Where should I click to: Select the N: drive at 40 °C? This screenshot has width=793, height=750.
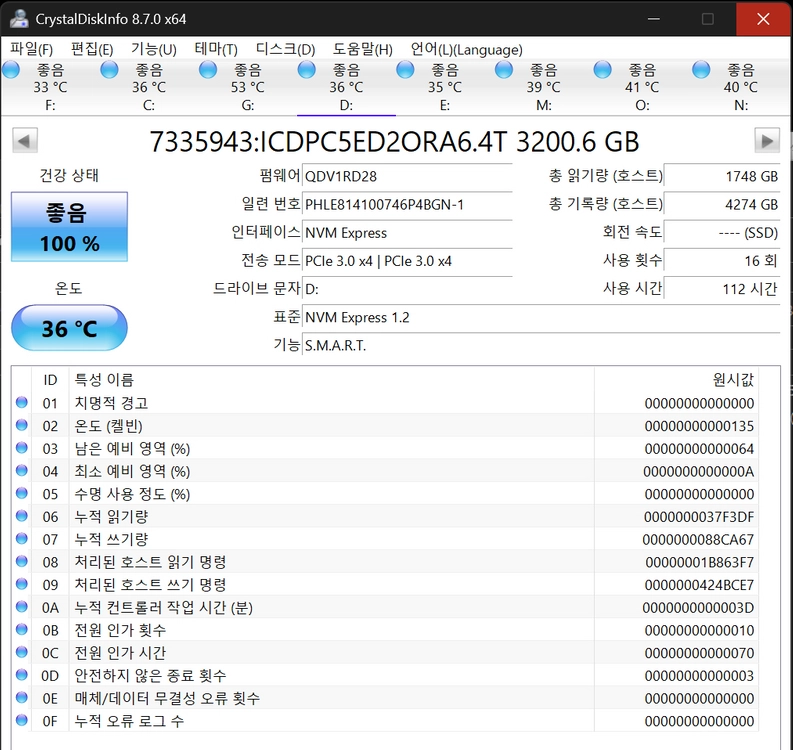click(740, 87)
